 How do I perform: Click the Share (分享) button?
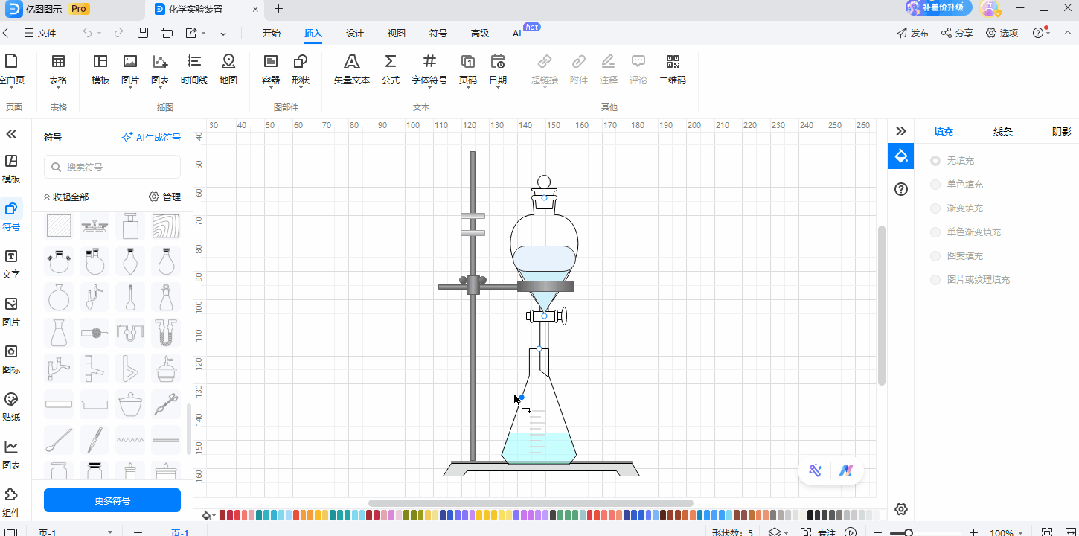click(x=958, y=33)
